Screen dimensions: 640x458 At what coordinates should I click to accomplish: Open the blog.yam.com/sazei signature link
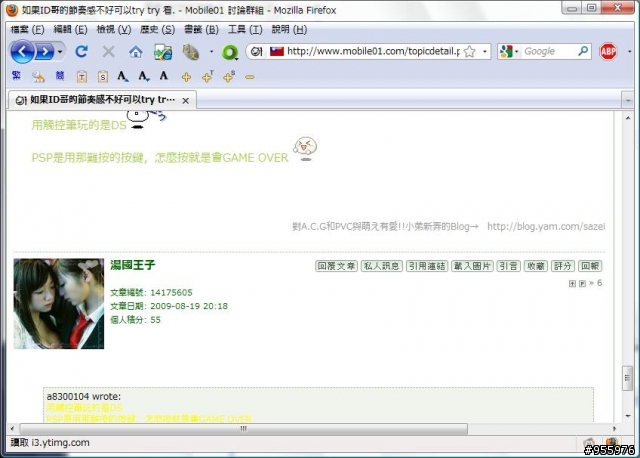546,227
